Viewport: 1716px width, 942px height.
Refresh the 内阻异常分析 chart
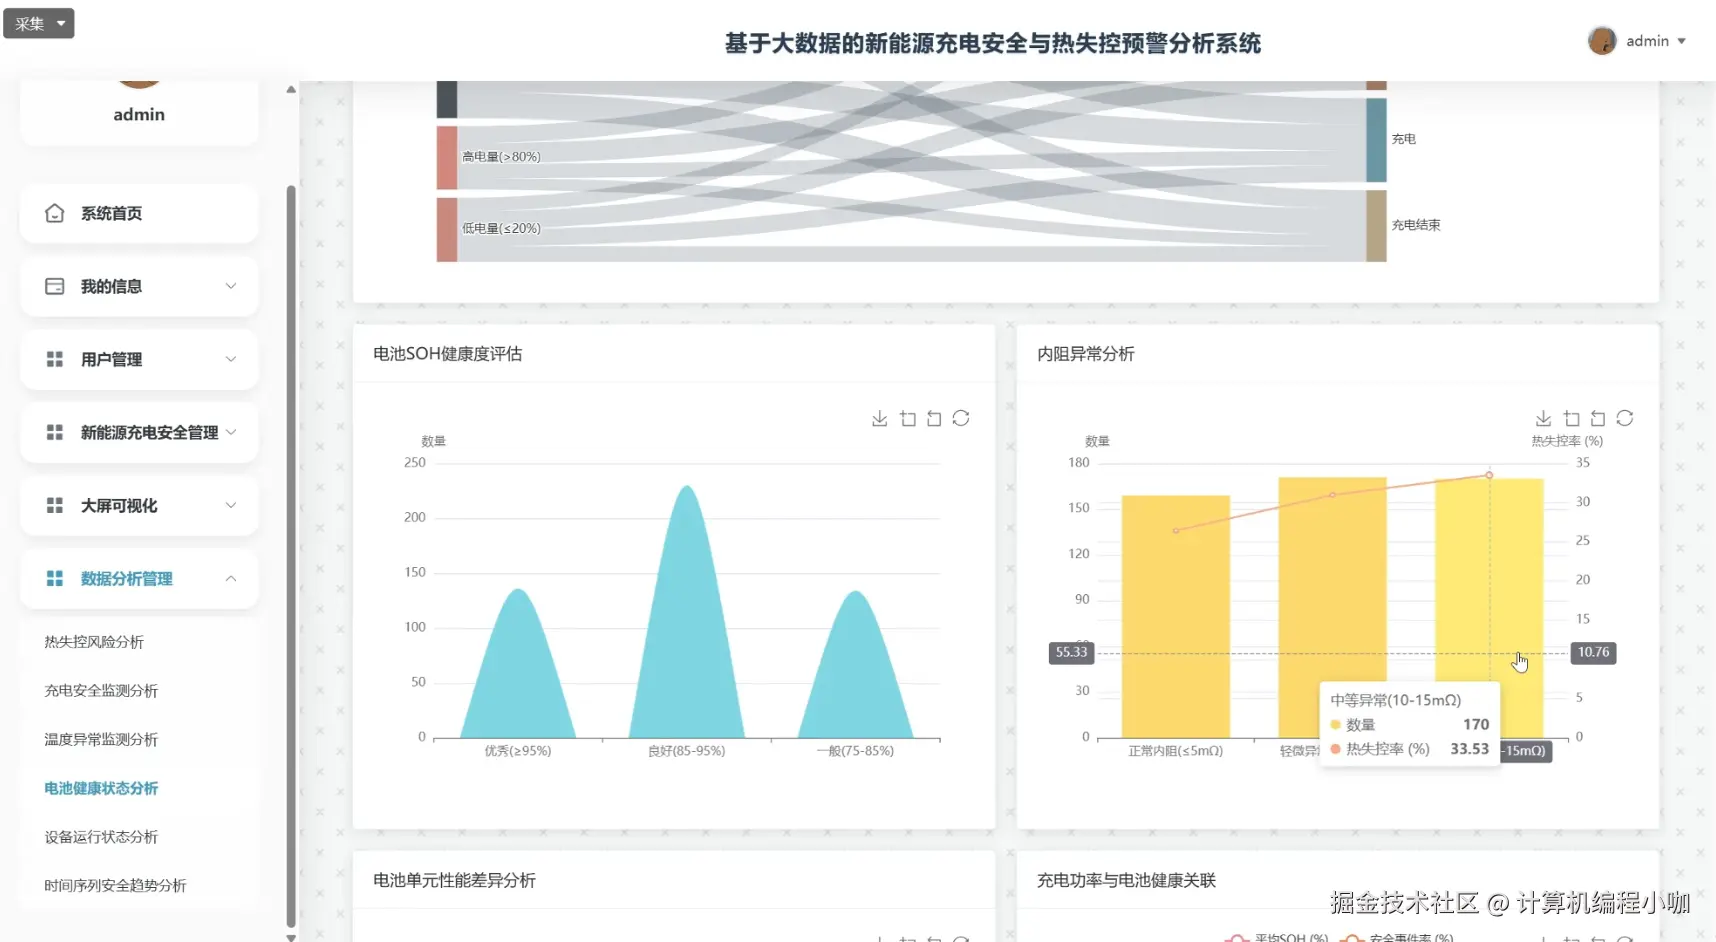click(1625, 418)
